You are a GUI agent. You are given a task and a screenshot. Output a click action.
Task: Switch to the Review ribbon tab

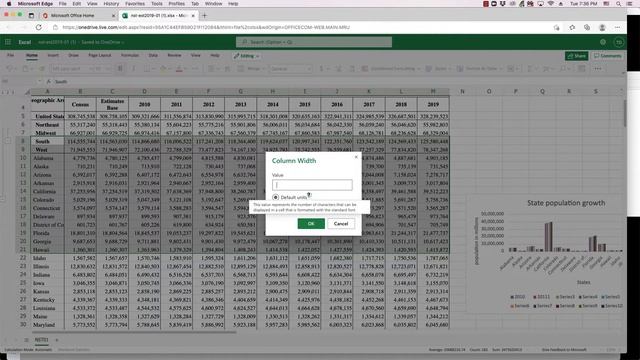tap(174, 55)
